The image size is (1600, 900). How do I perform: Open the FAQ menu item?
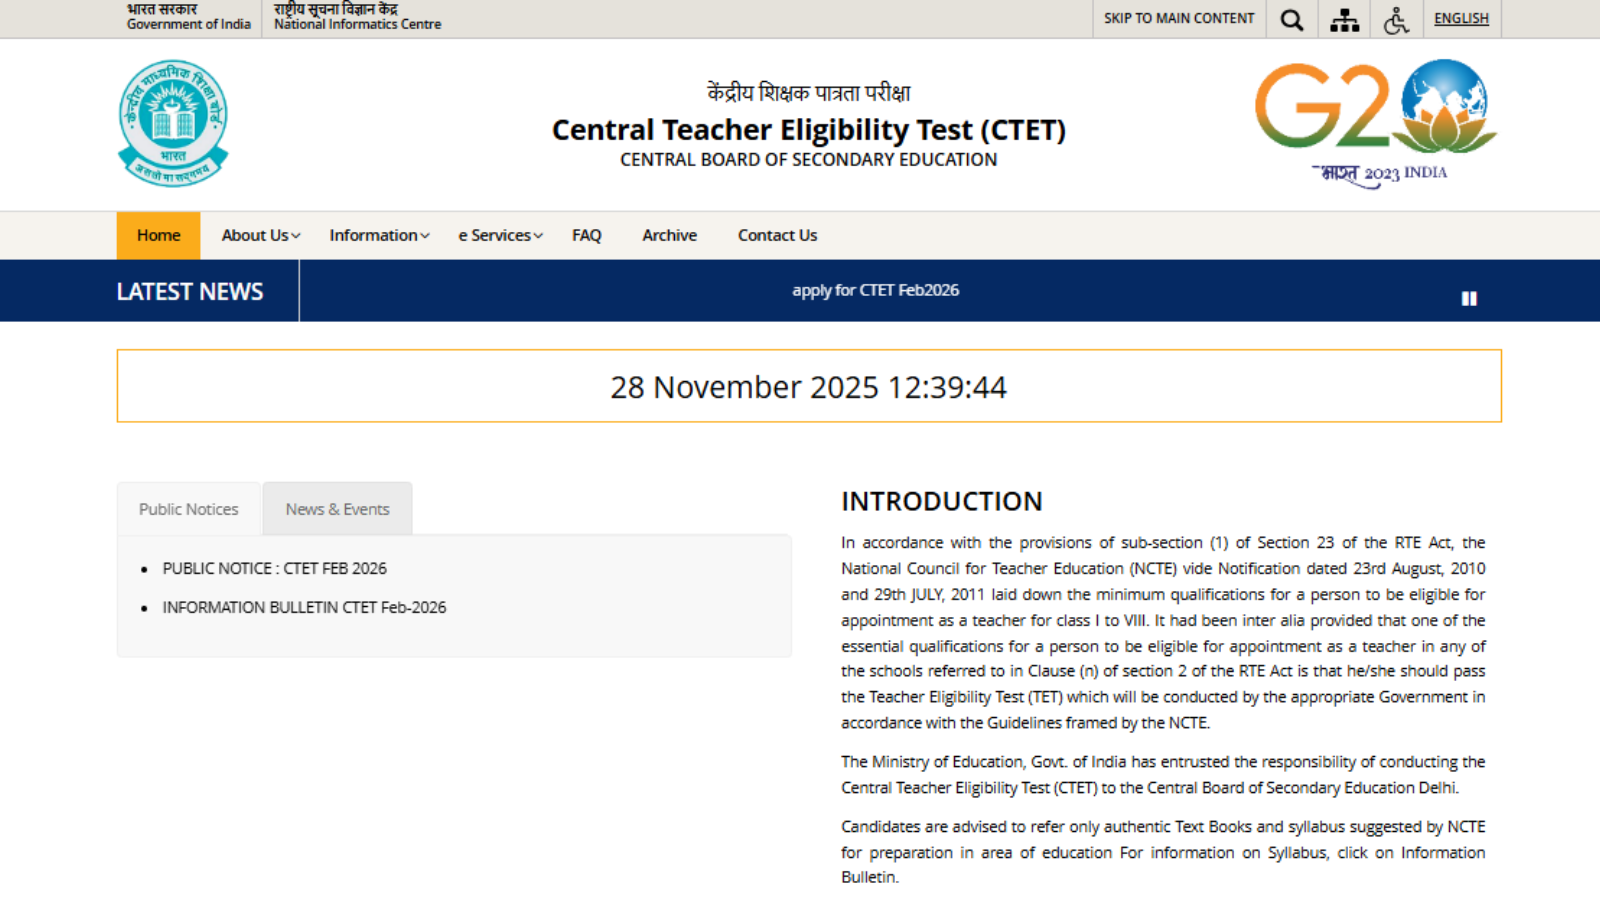click(587, 236)
